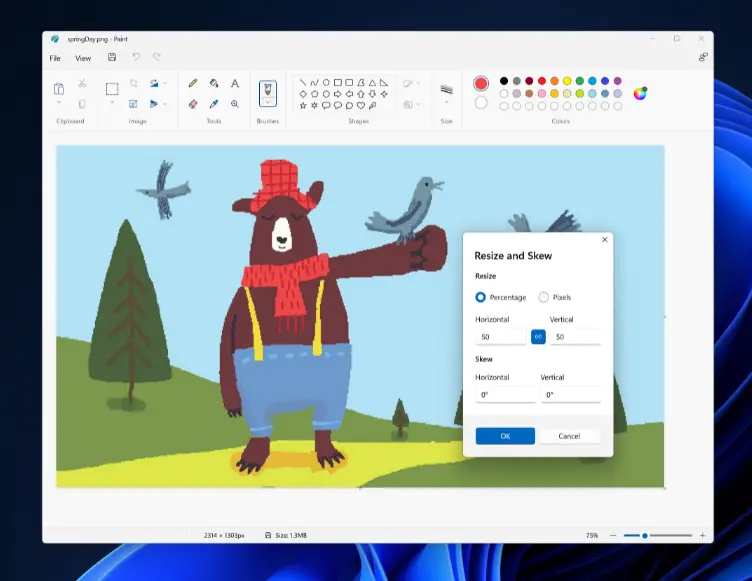Click the Undo arrow

click(x=136, y=57)
